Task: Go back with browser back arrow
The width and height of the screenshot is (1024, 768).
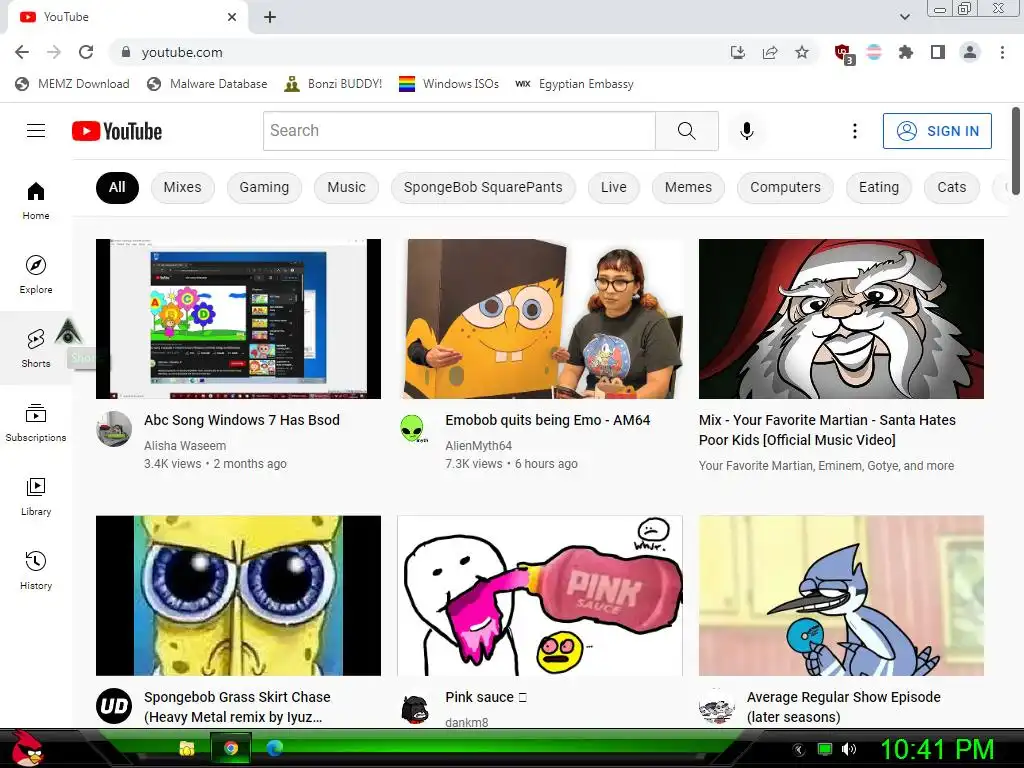Action: tap(22, 52)
